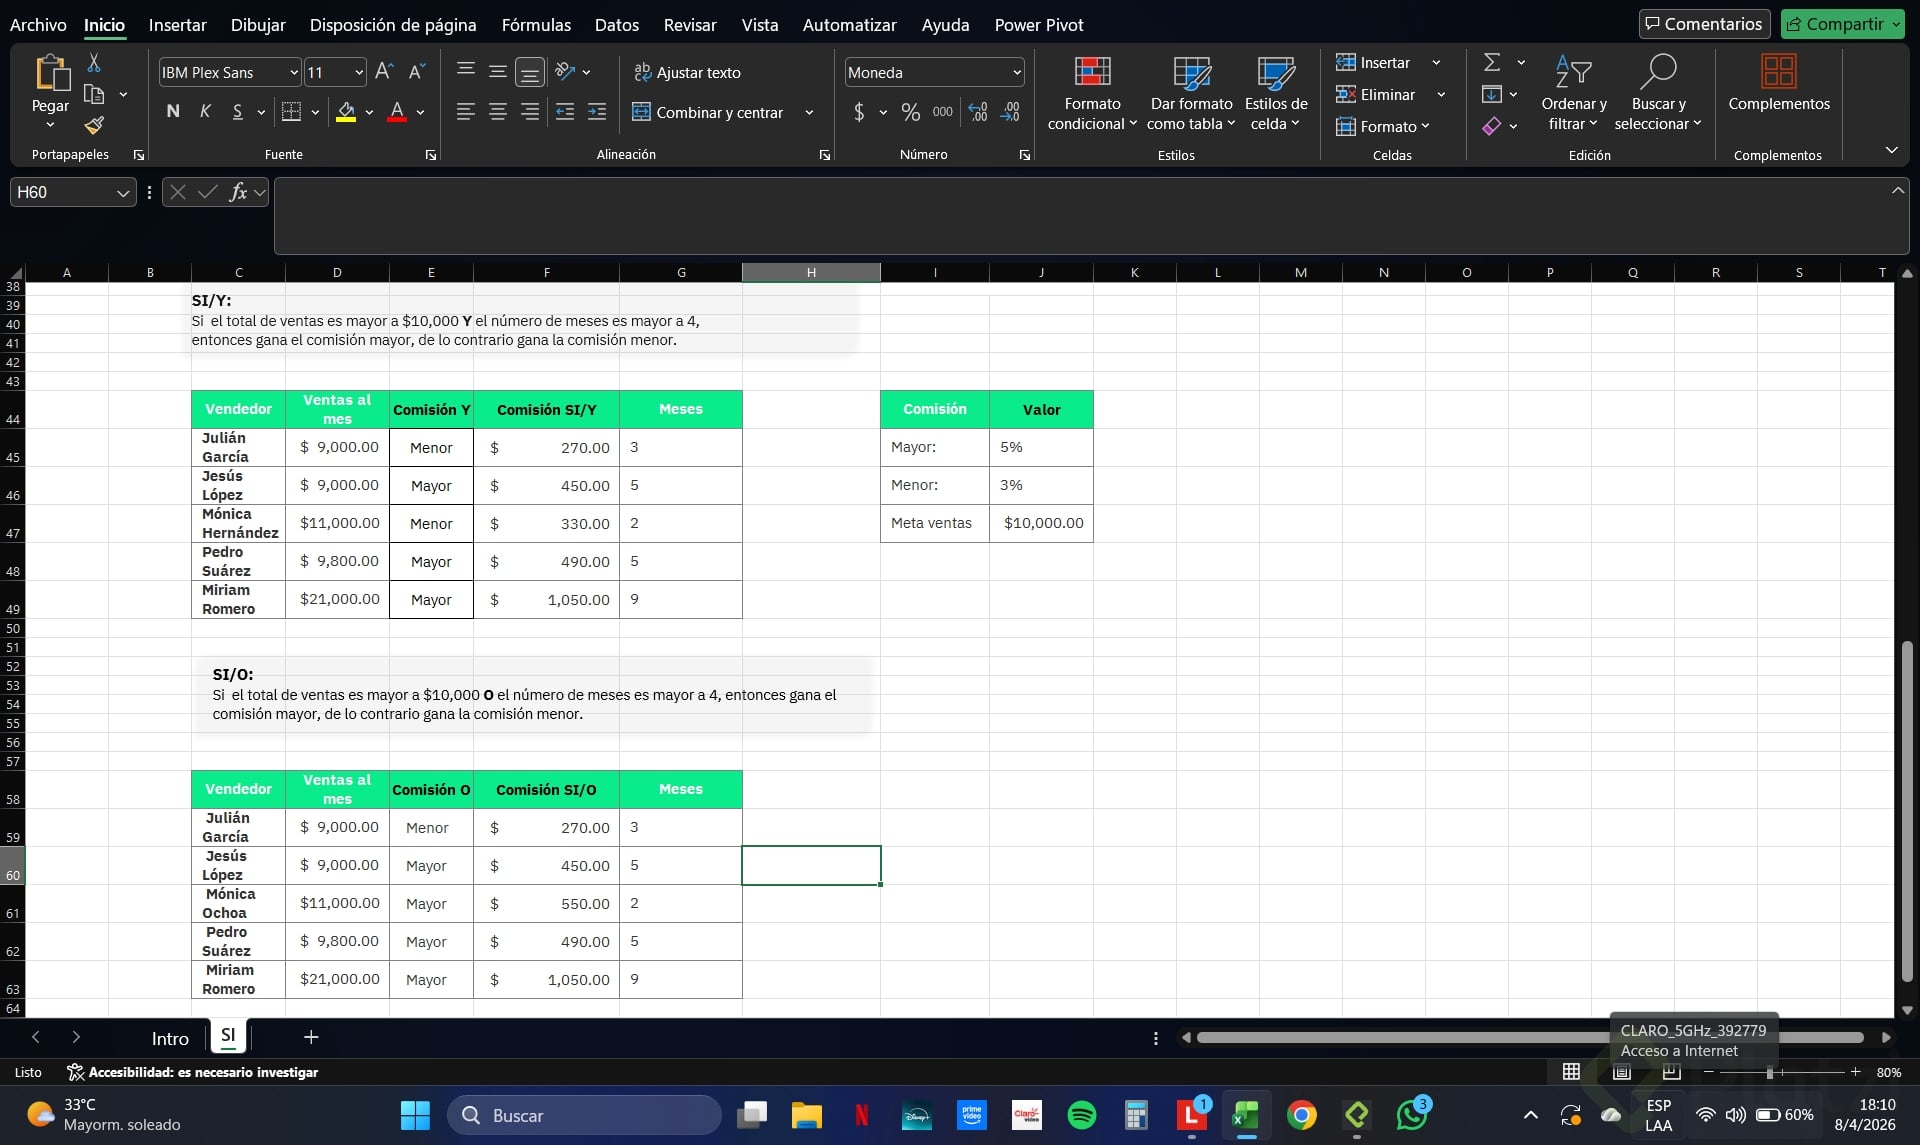Open the Comentarios button
This screenshot has width=1920, height=1145.
[1704, 24]
